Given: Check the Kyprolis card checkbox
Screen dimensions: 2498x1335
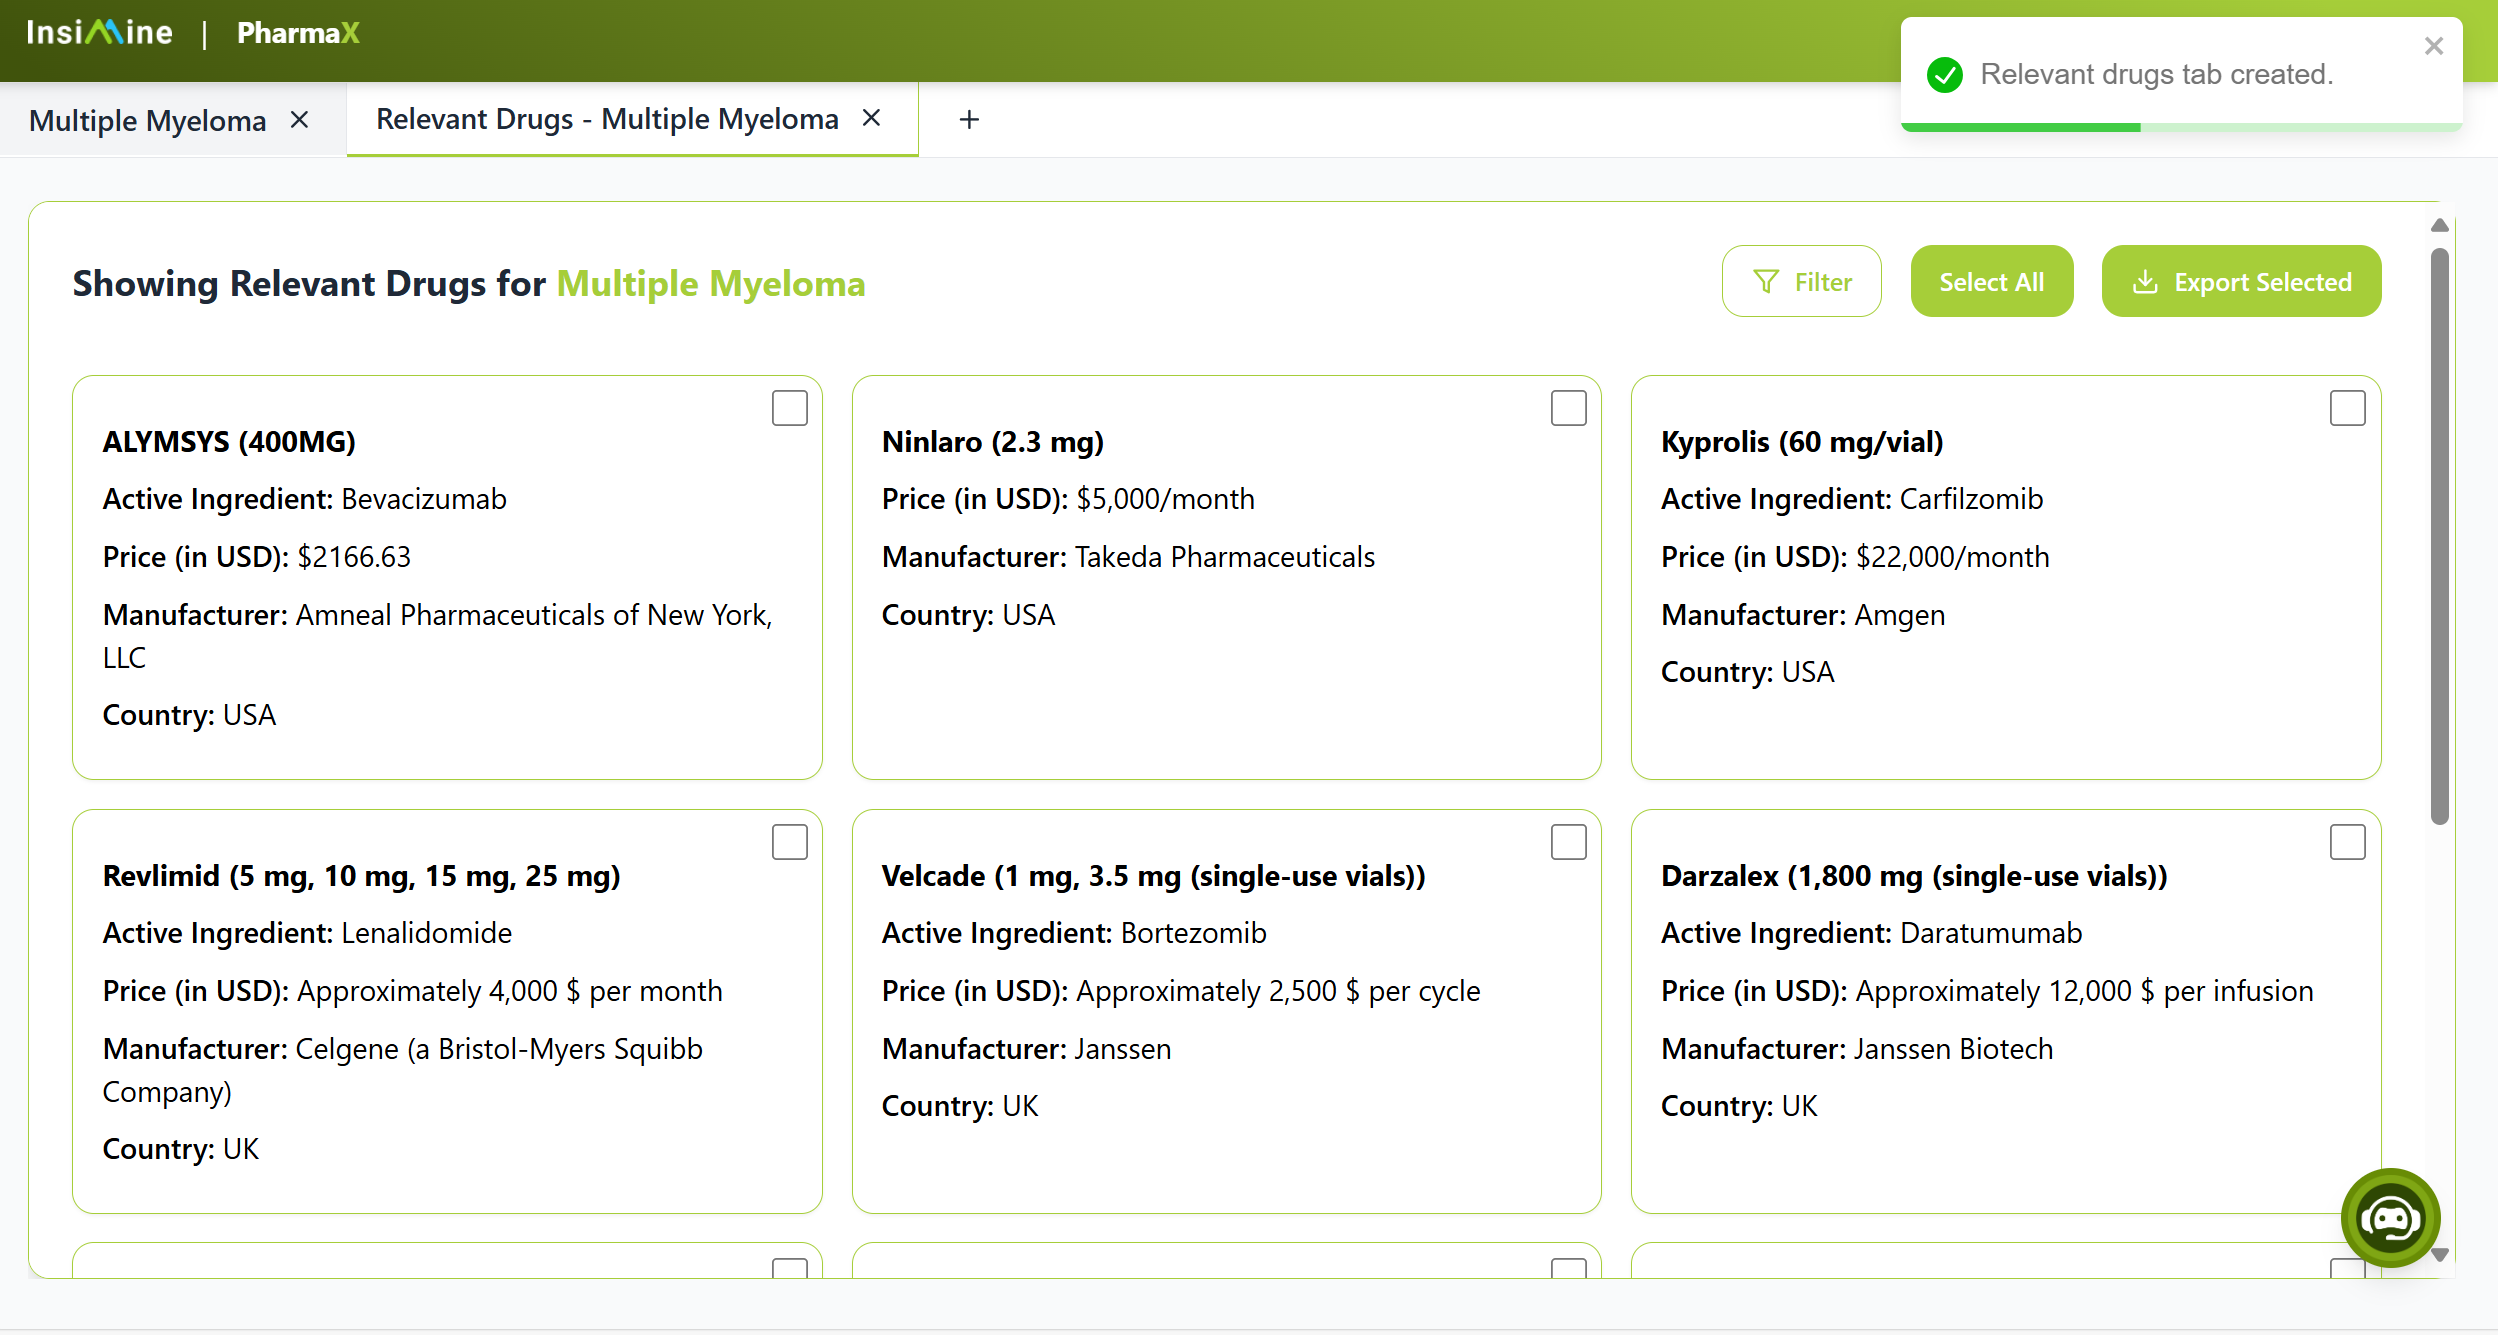Looking at the screenshot, I should tap(2347, 408).
